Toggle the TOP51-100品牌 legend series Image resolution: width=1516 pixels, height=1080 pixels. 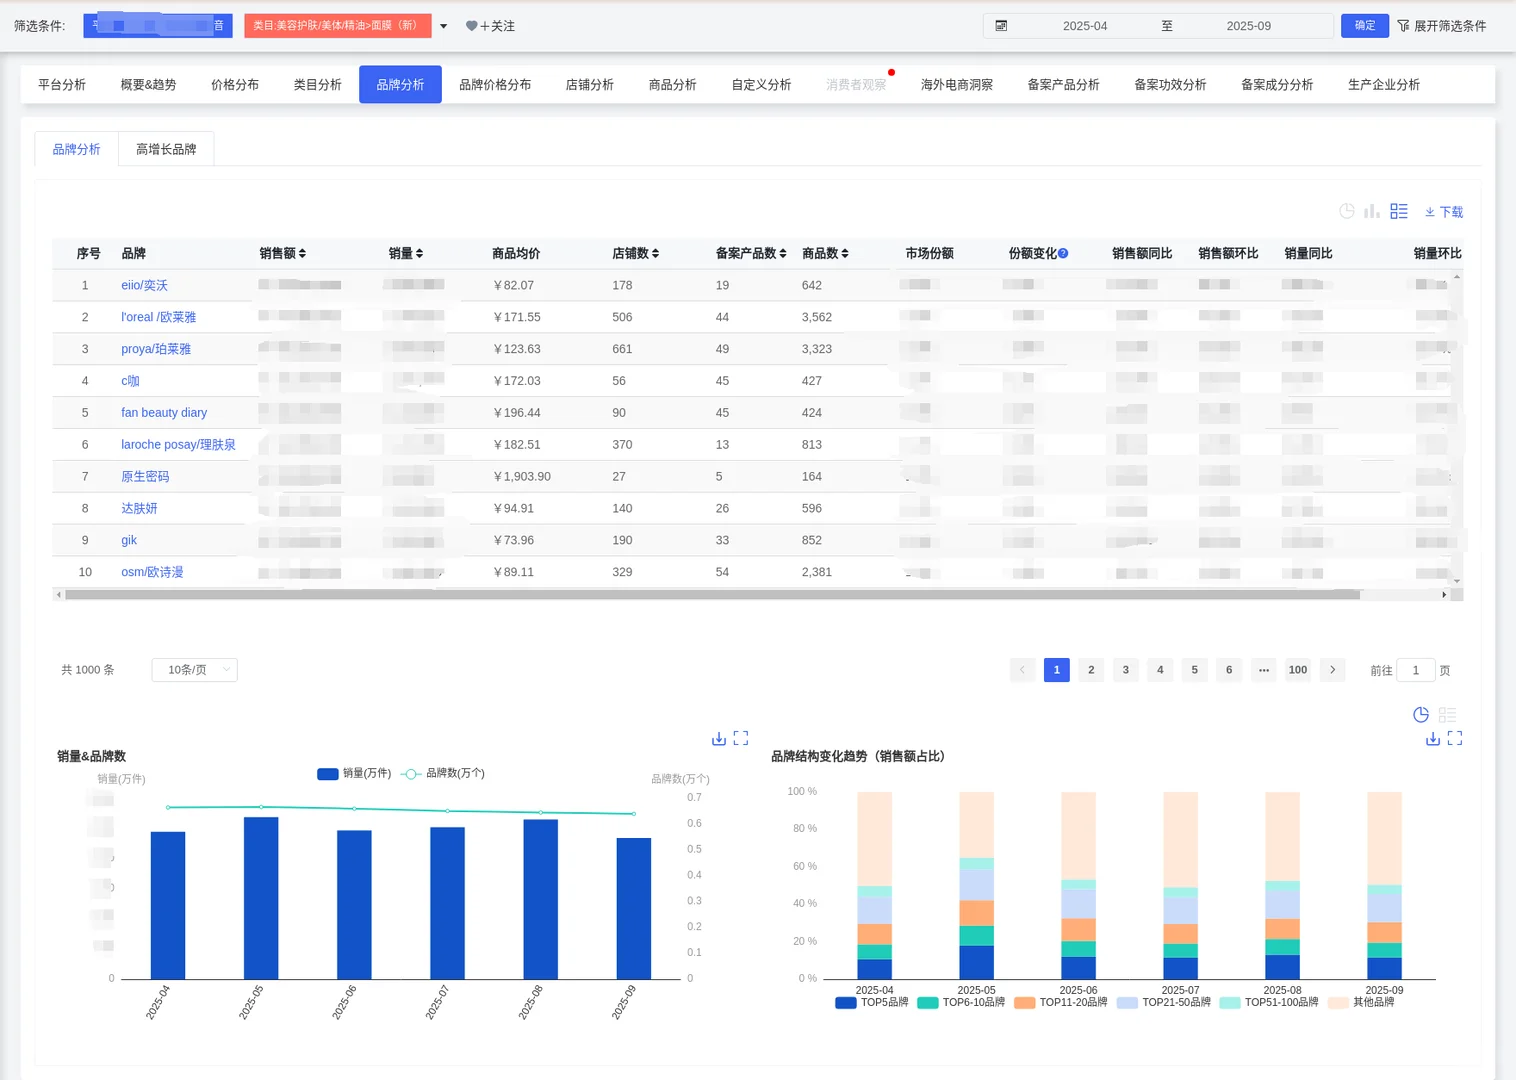pyautogui.click(x=1269, y=1002)
